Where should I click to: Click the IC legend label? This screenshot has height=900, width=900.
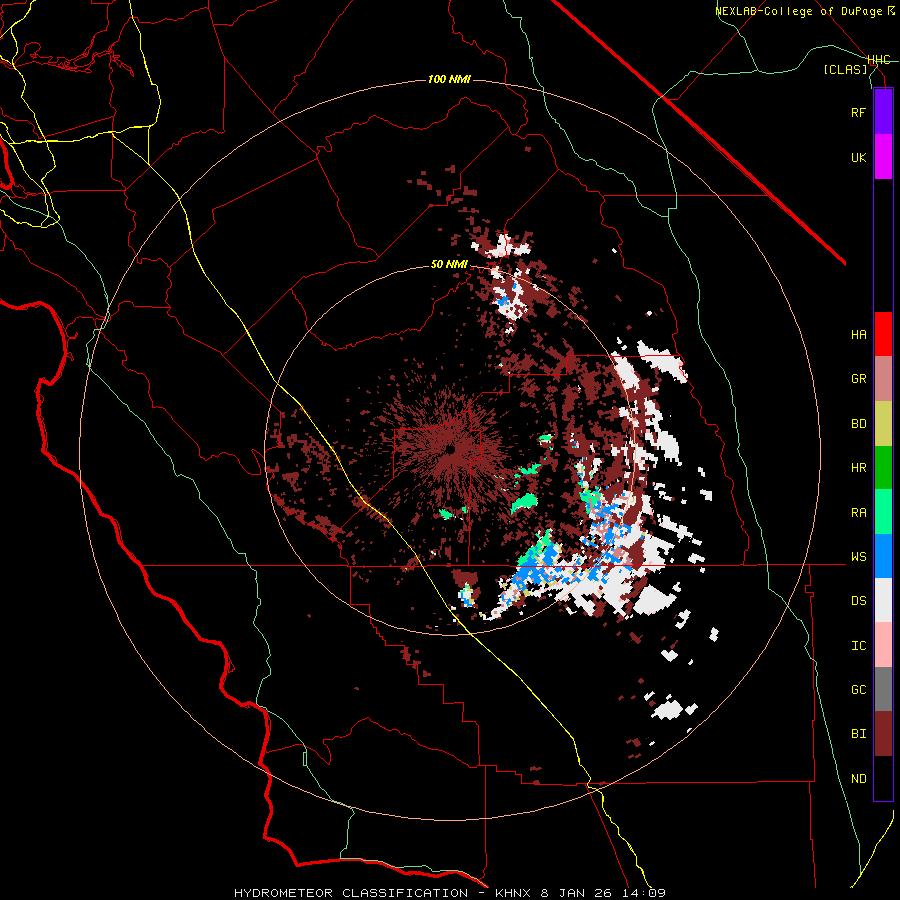coord(858,646)
